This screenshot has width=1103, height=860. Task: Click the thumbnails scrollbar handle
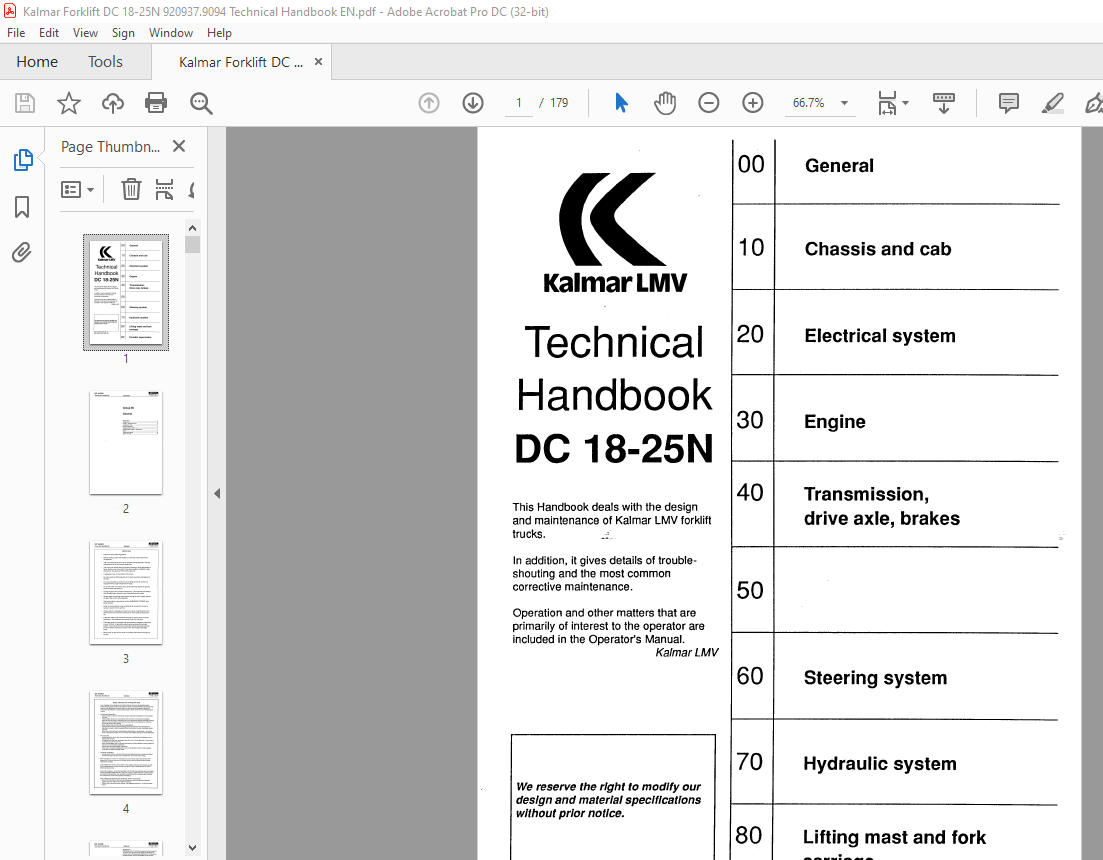point(193,244)
